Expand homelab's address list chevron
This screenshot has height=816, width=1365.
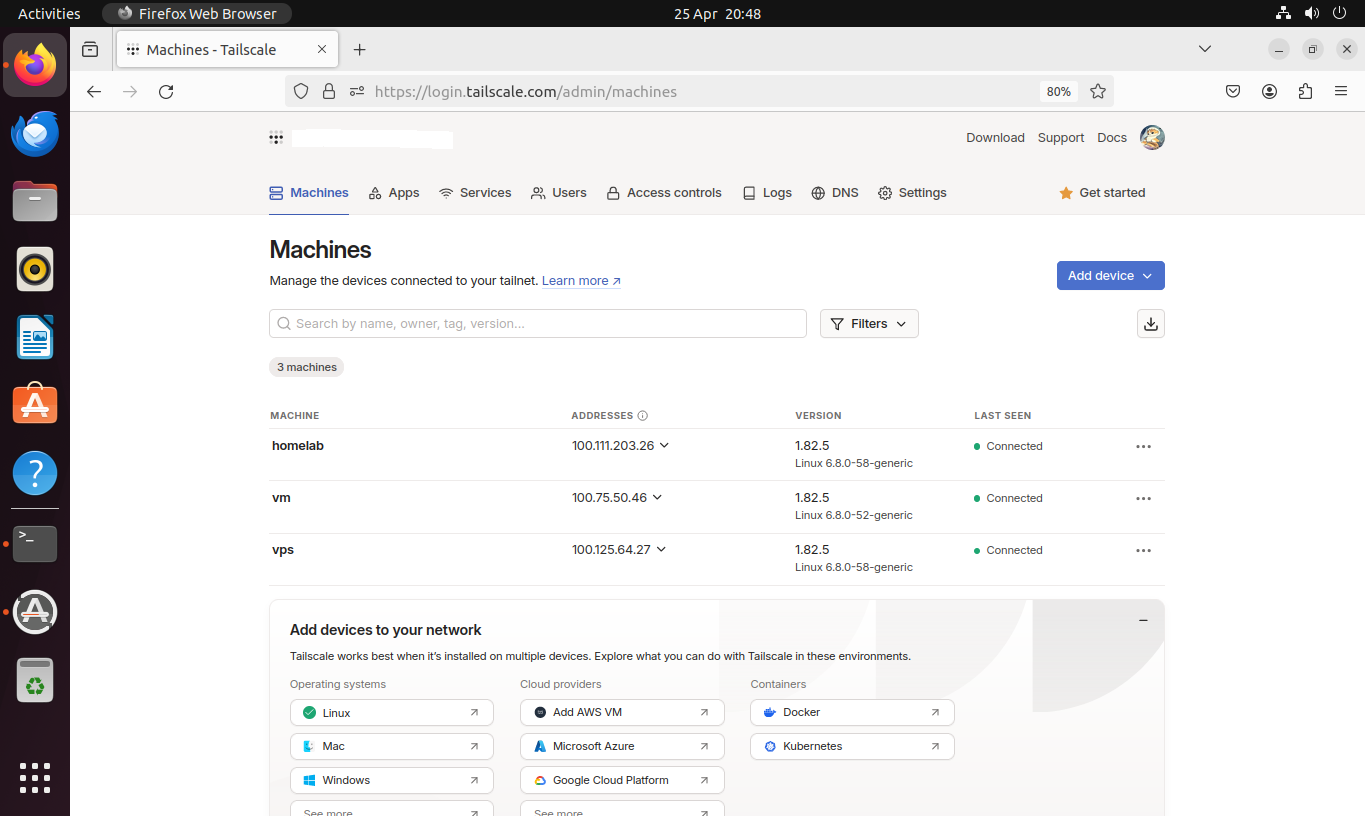(663, 445)
